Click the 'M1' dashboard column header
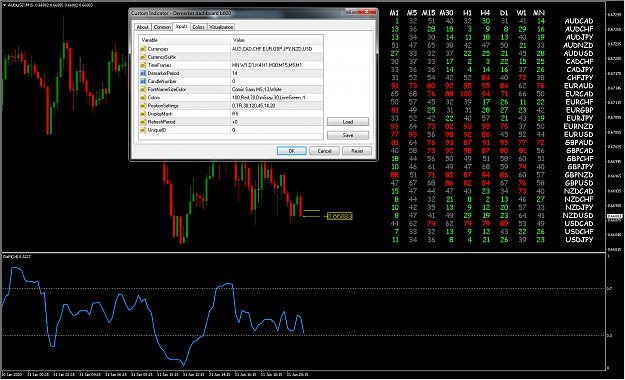The width and height of the screenshot is (625, 380). tap(394, 13)
